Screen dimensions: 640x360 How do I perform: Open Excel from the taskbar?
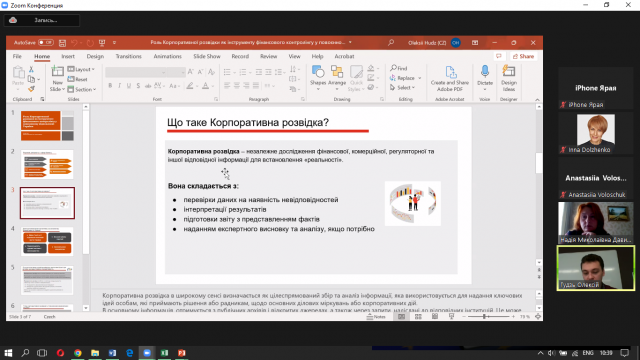tap(164, 353)
